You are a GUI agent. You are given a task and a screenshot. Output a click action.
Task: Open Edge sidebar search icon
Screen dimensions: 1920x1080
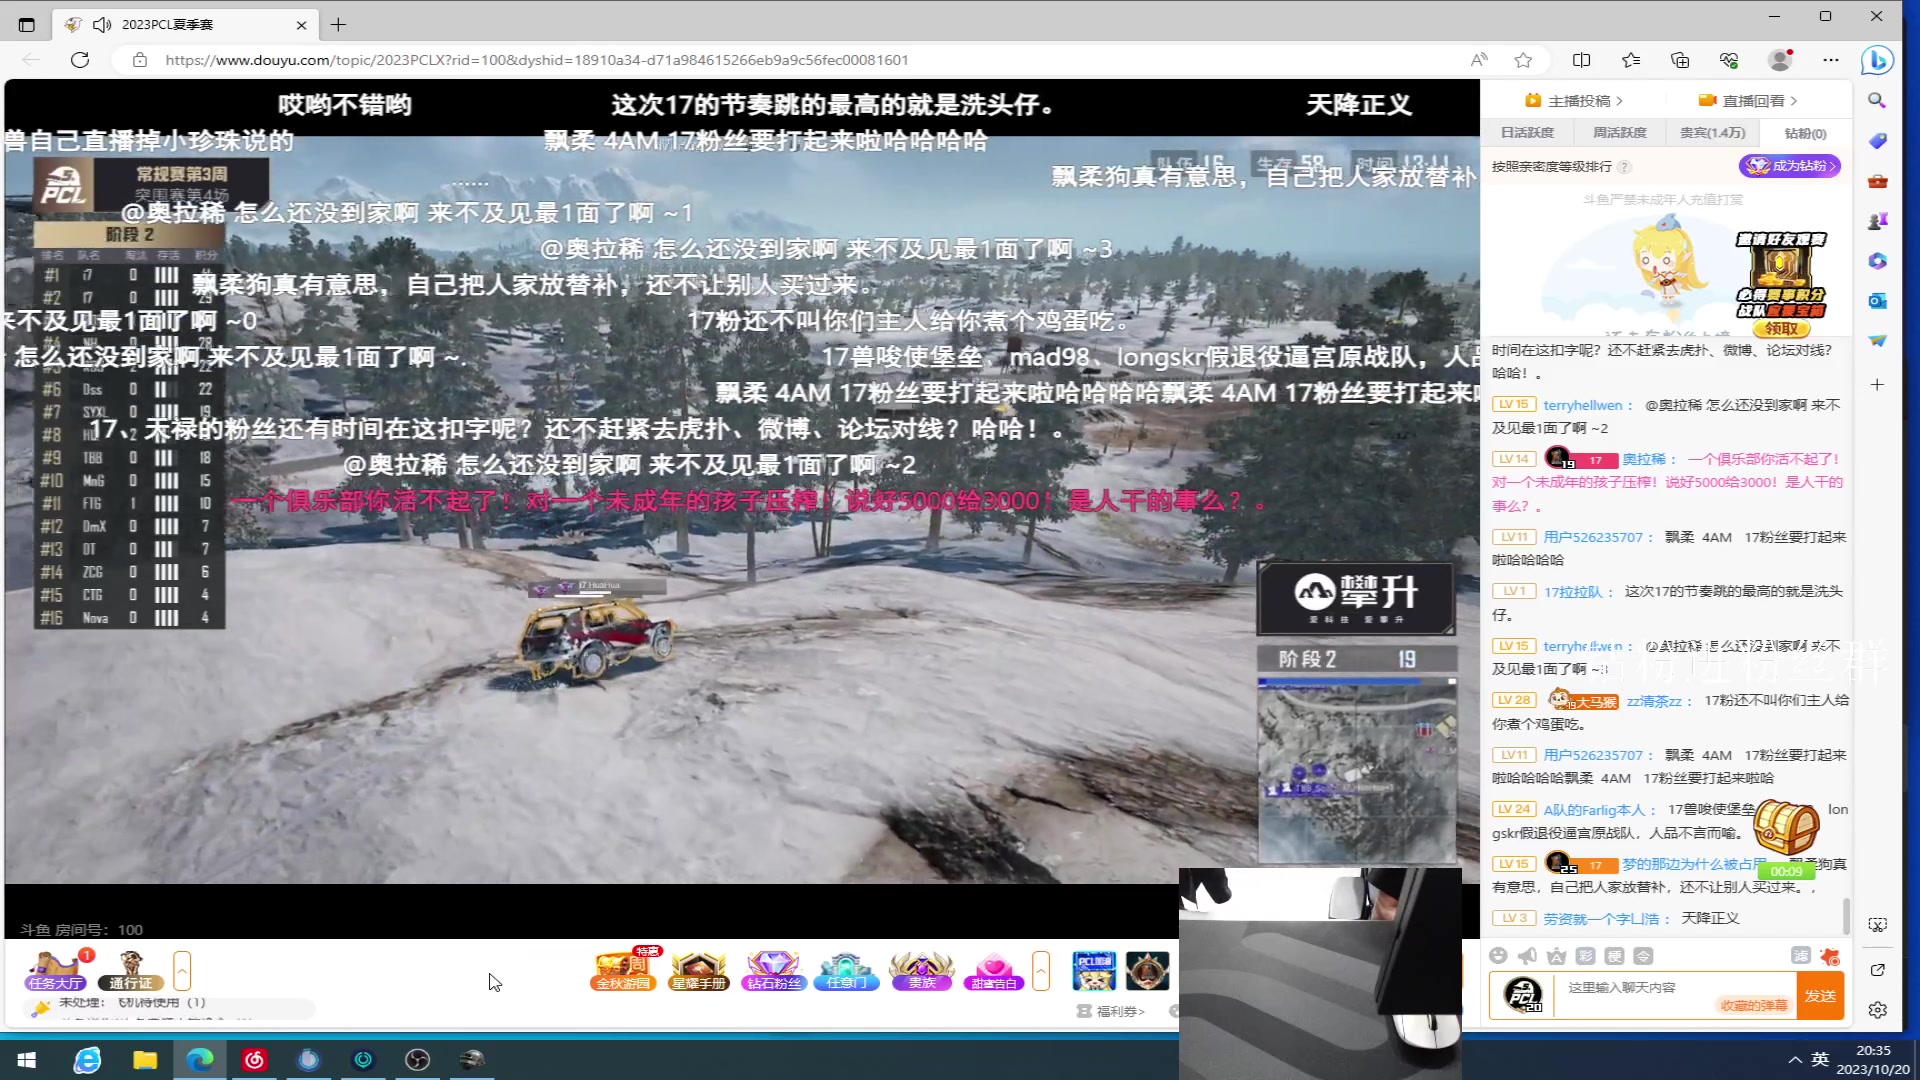[x=1877, y=101]
